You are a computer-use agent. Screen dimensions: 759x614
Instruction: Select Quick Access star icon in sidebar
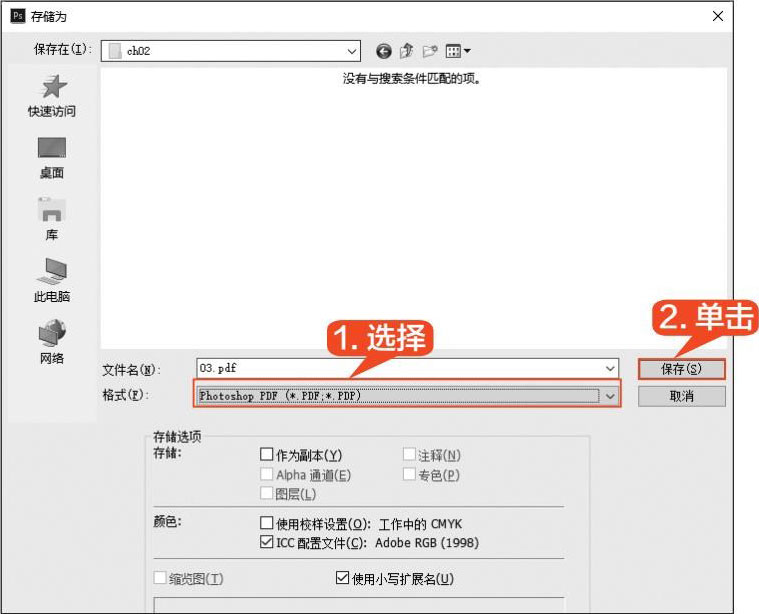coord(51,87)
